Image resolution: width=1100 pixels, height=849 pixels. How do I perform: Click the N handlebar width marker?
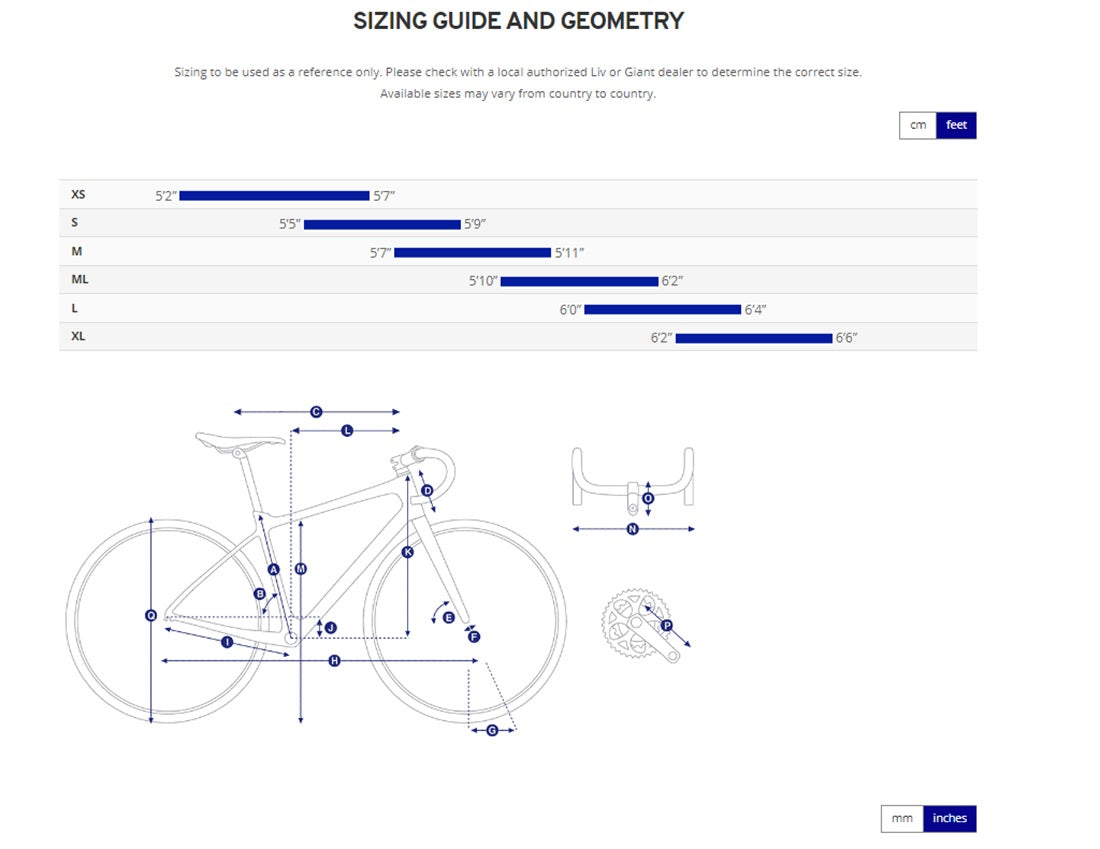point(632,529)
